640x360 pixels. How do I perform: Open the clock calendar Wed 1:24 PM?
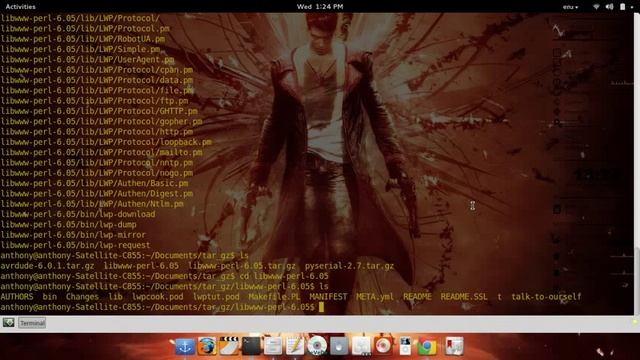[320, 7]
